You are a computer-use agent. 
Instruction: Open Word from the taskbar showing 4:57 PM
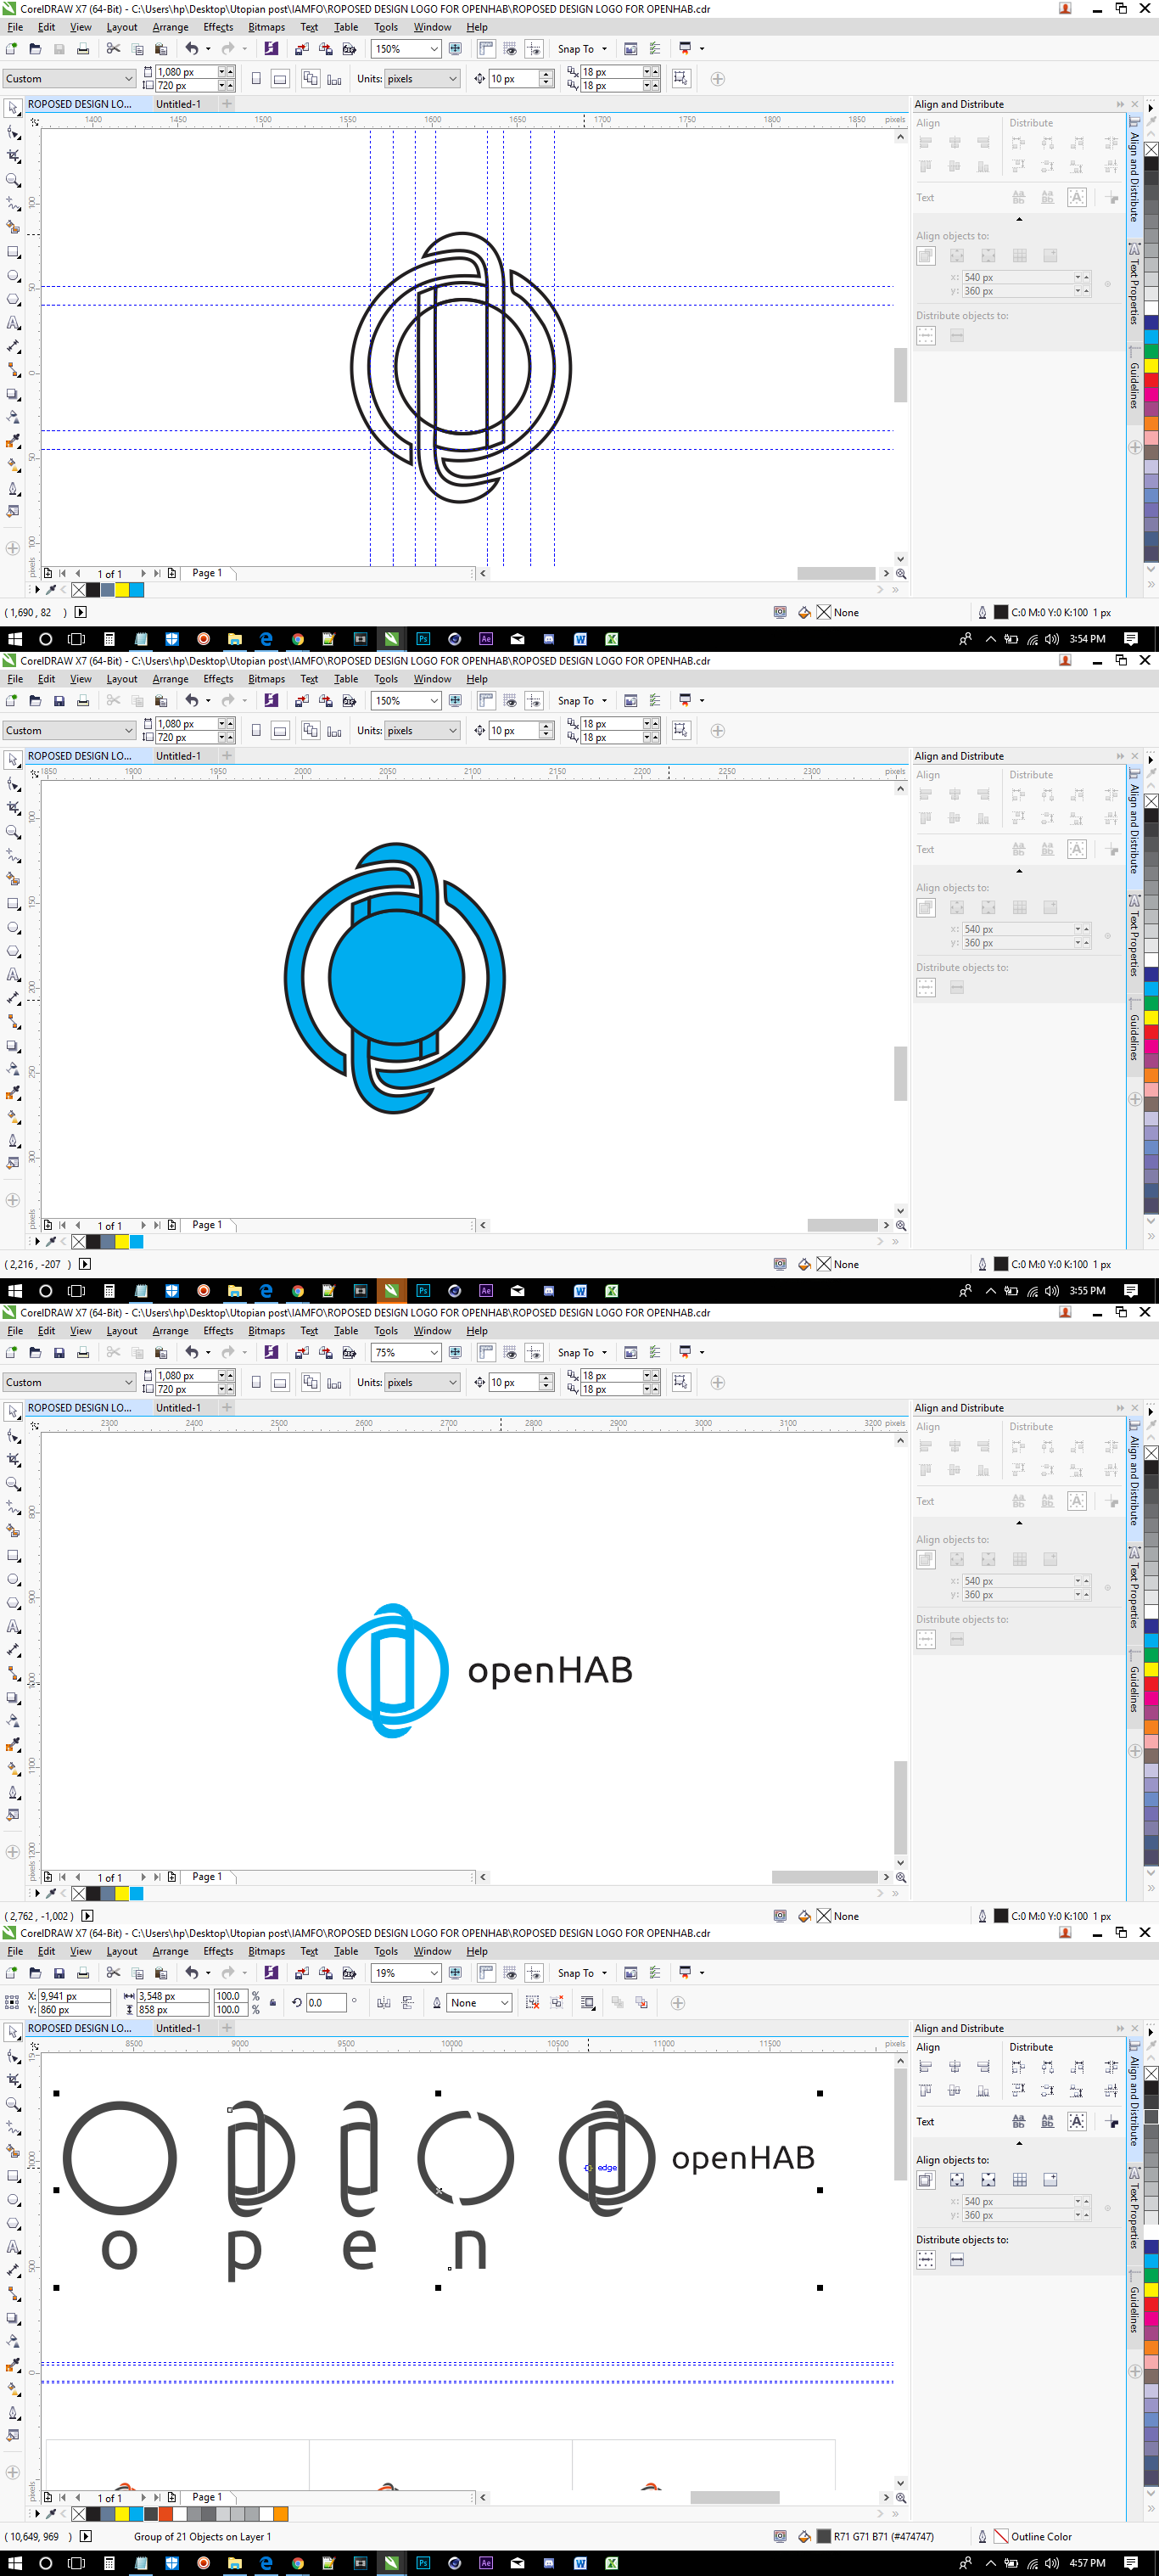pyautogui.click(x=580, y=2563)
